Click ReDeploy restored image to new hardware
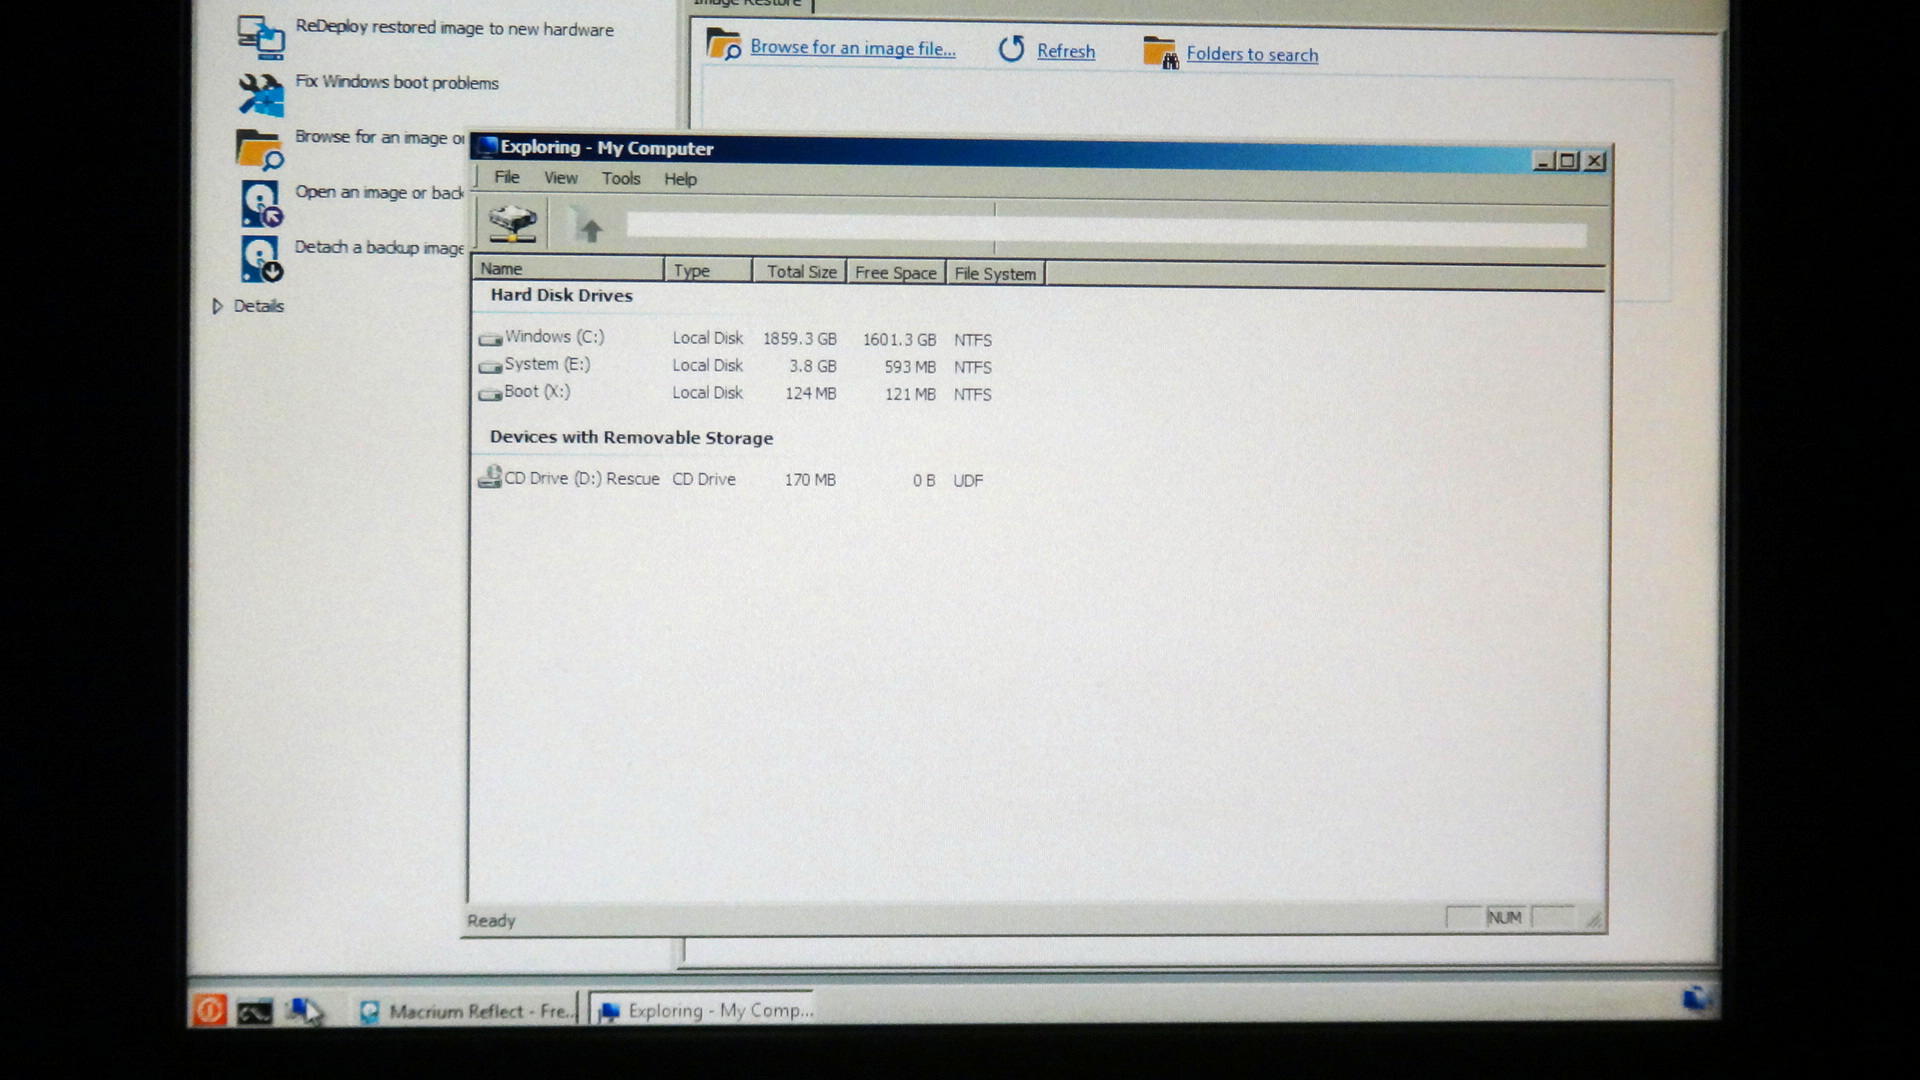Screen dimensions: 1920x1080 click(454, 28)
